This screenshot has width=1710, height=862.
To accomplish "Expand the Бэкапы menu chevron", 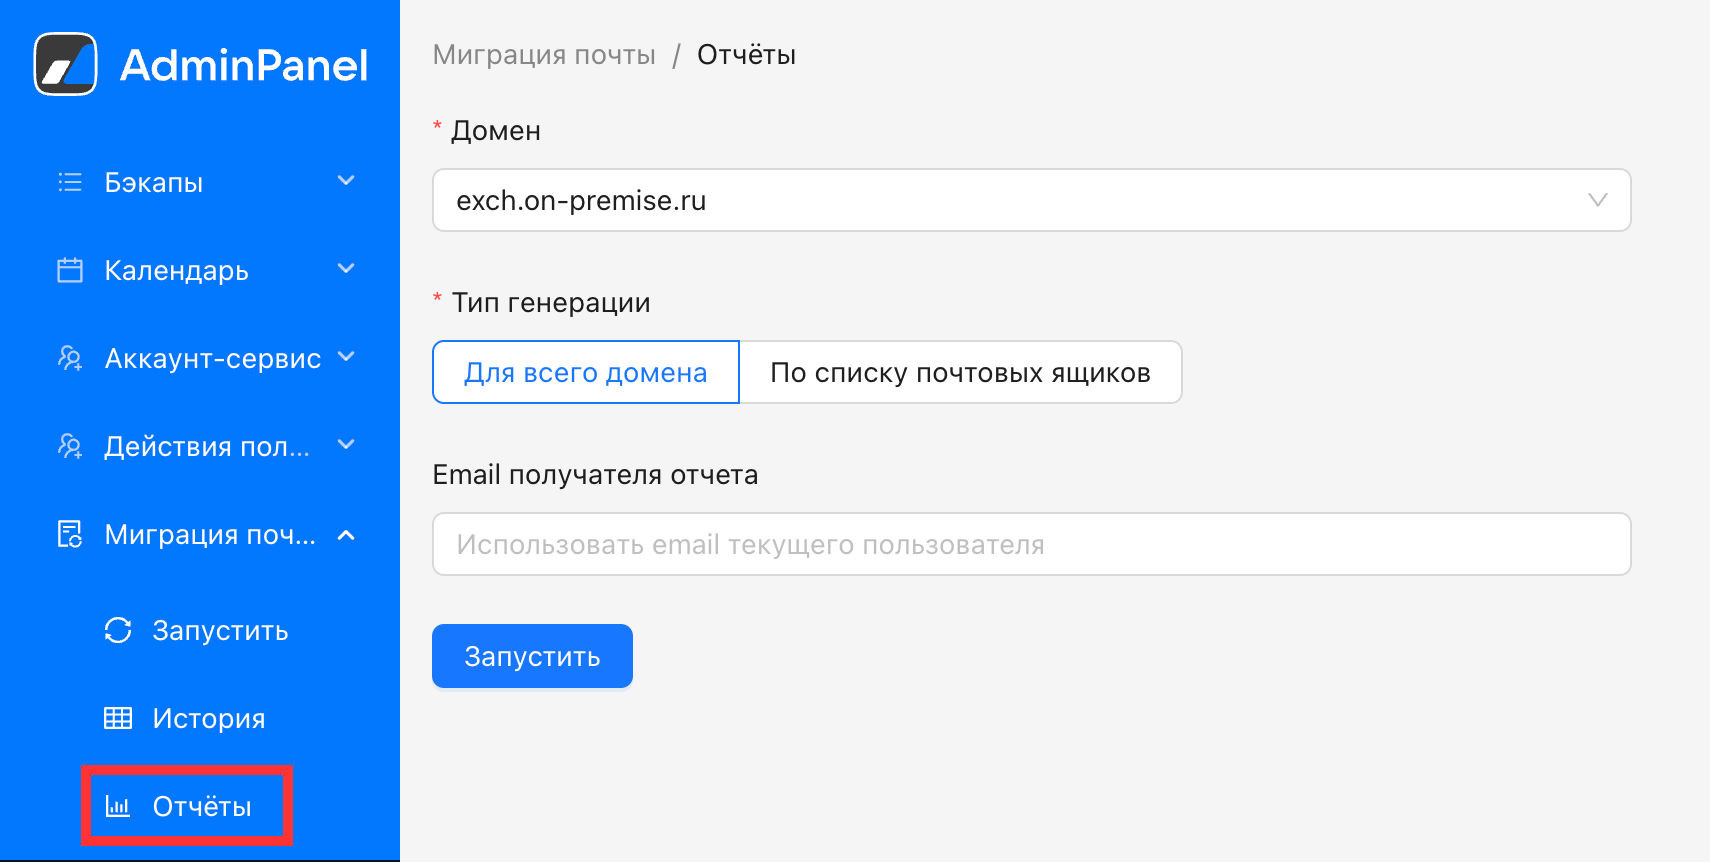I will click(346, 181).
